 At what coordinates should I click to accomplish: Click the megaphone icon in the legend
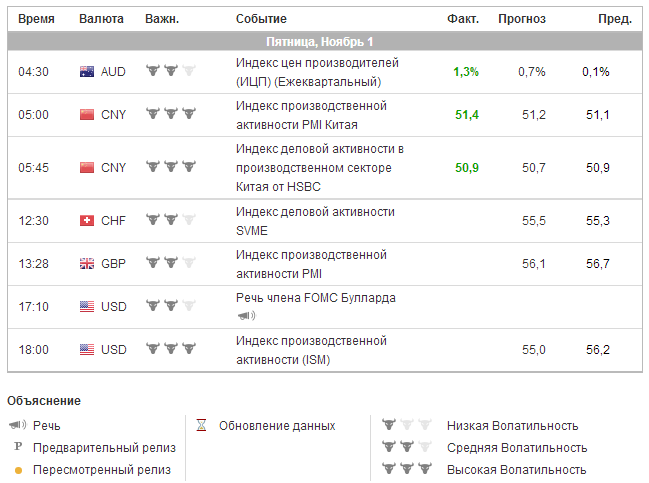click(17, 426)
